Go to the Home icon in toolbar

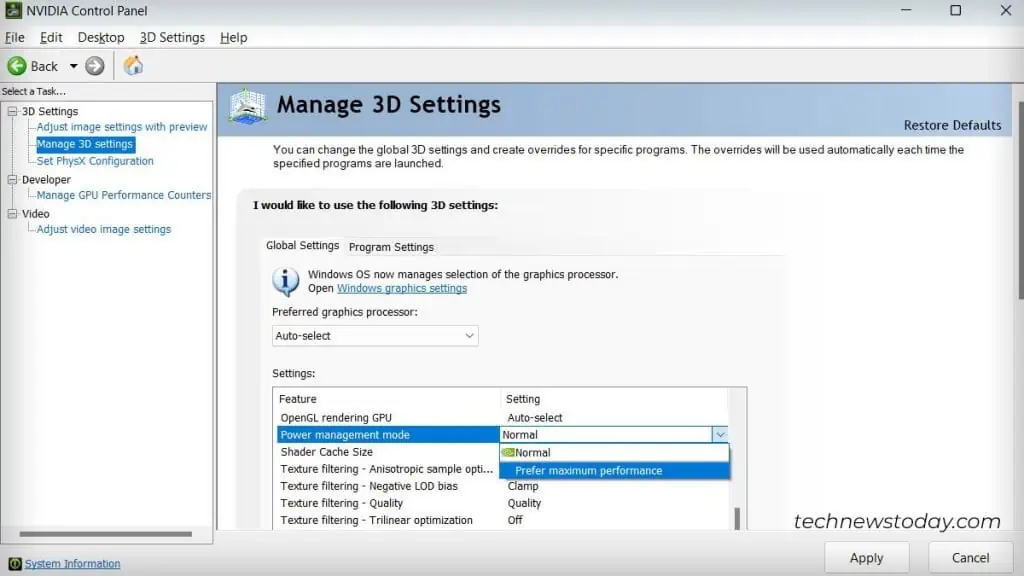coord(133,65)
